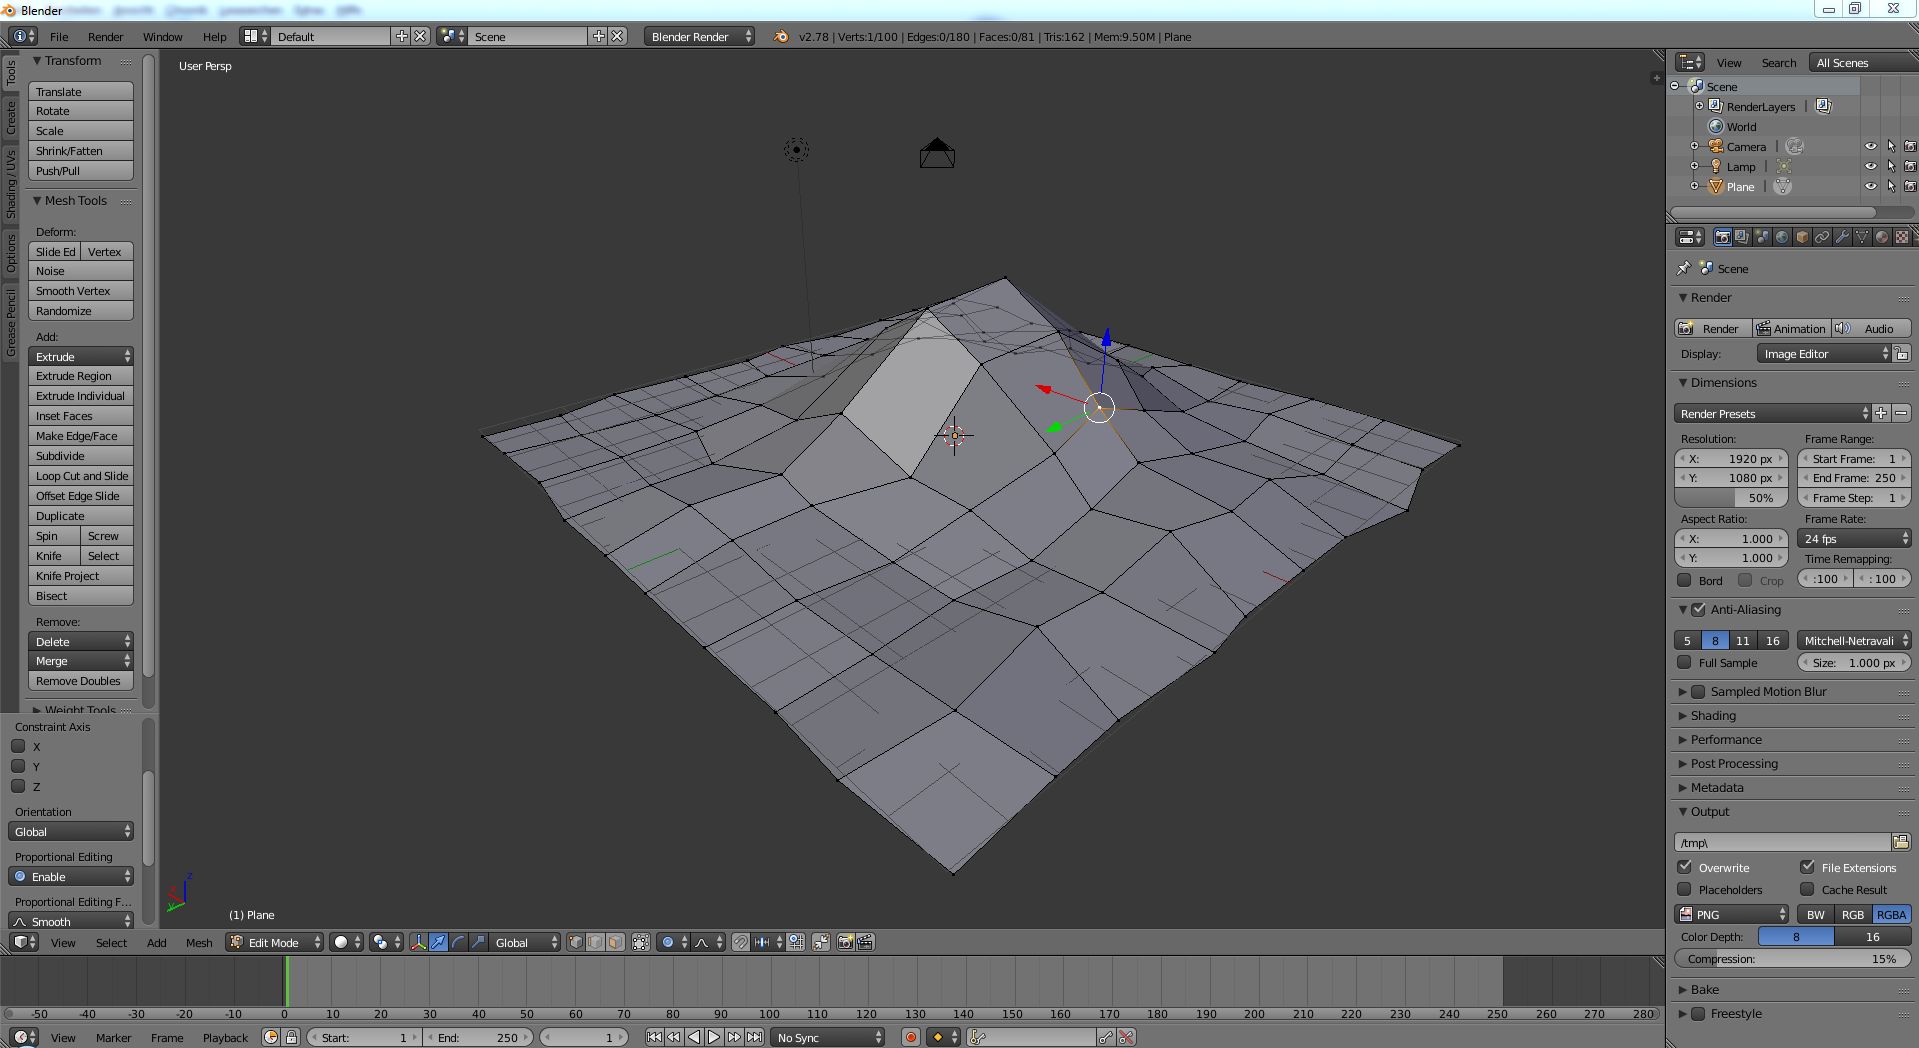The image size is (1919, 1048).
Task: Uncheck the Overwrite output option
Action: pos(1685,867)
